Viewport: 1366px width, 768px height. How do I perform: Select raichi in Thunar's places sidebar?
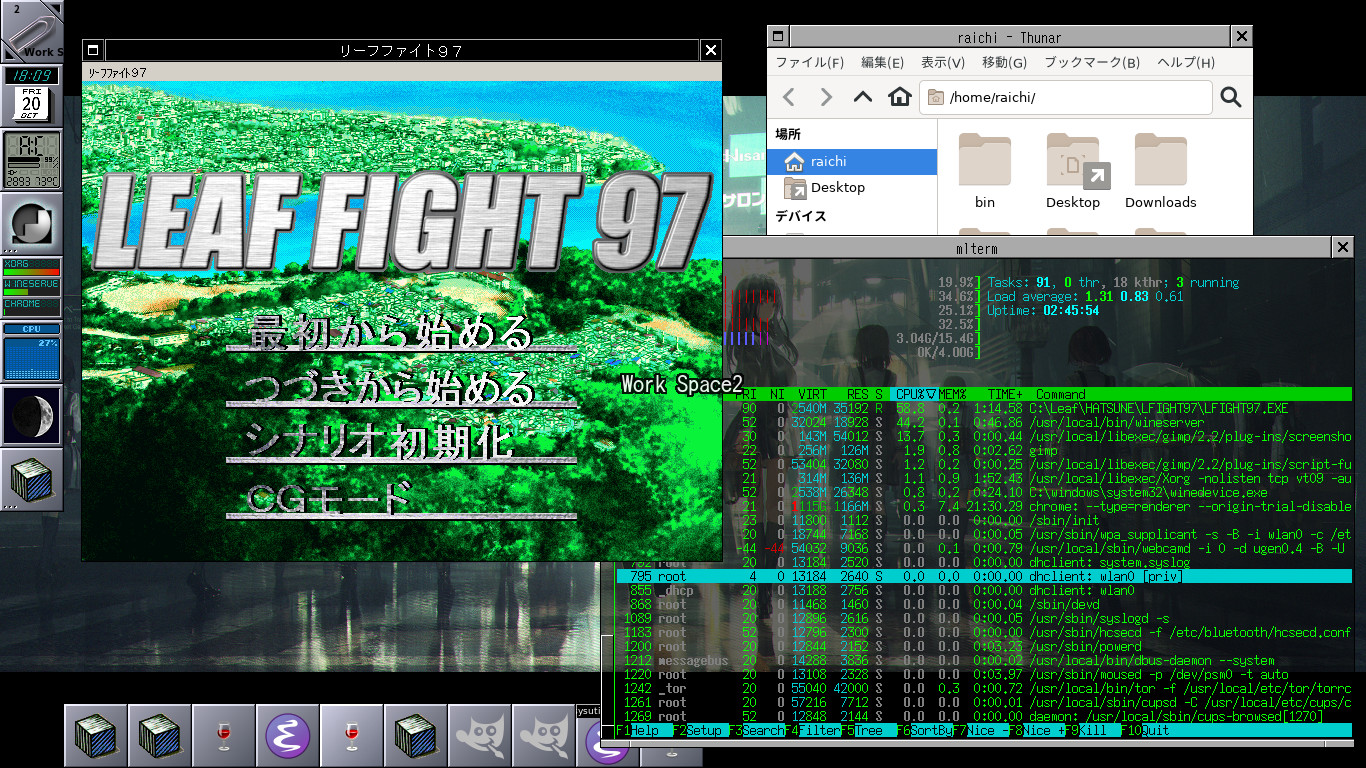click(852, 161)
